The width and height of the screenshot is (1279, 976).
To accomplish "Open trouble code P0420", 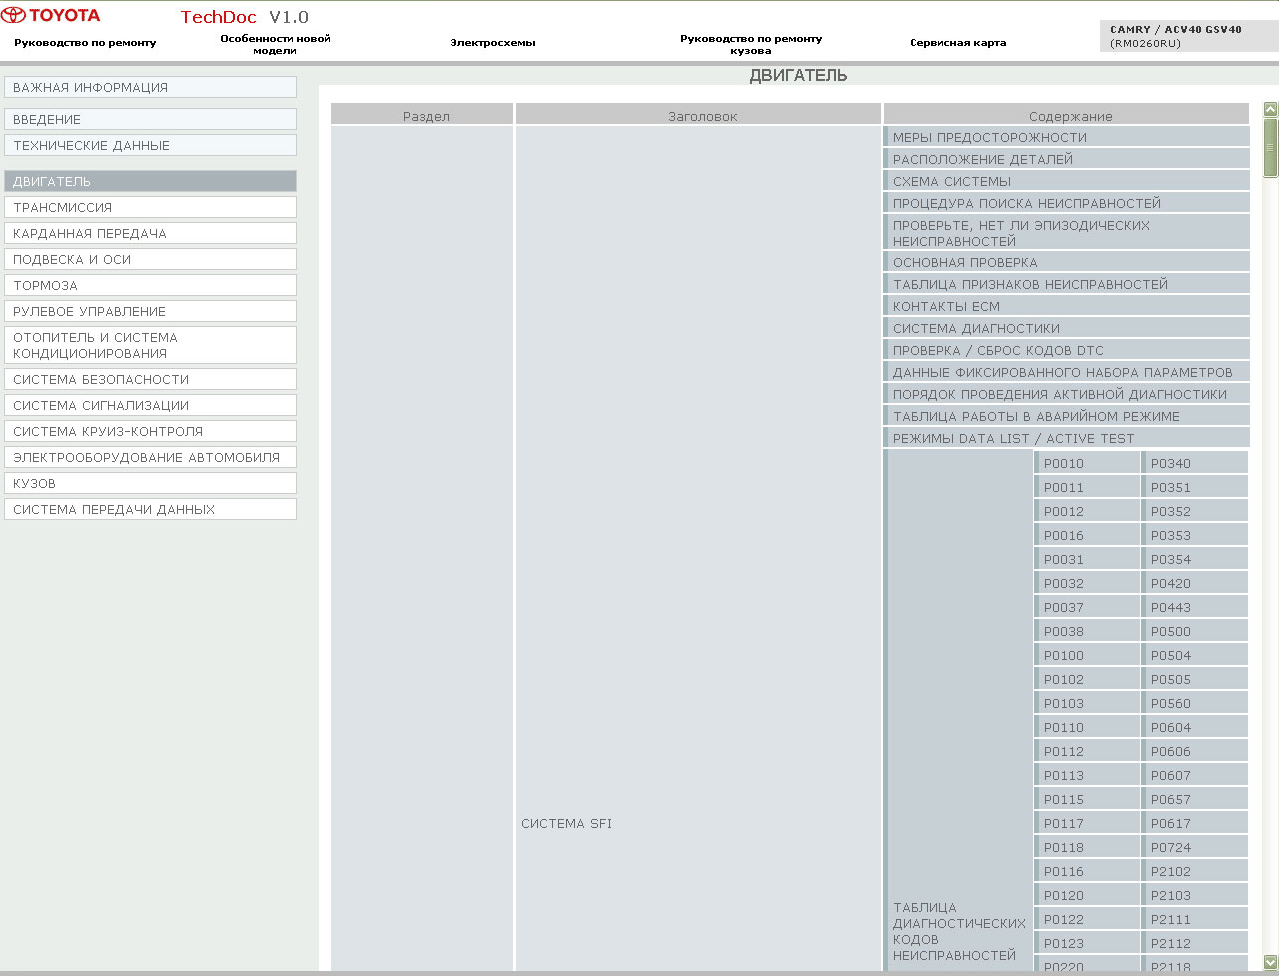I will [1195, 583].
